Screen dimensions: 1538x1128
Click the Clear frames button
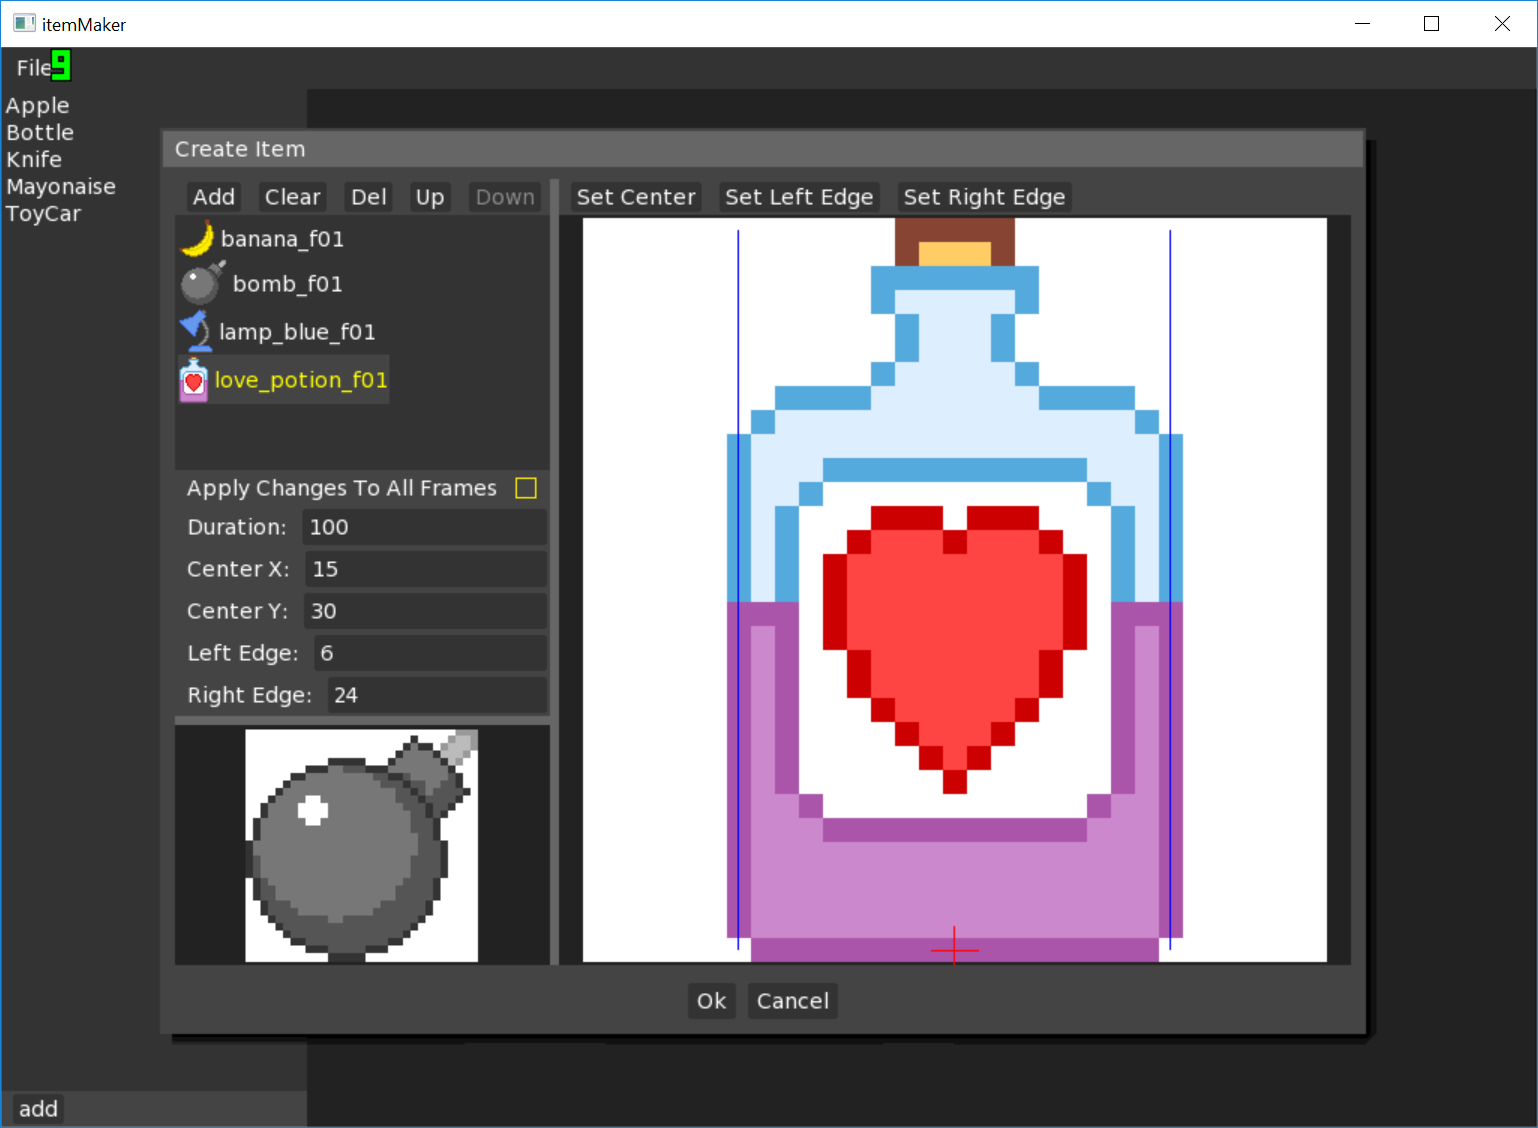pyautogui.click(x=292, y=197)
